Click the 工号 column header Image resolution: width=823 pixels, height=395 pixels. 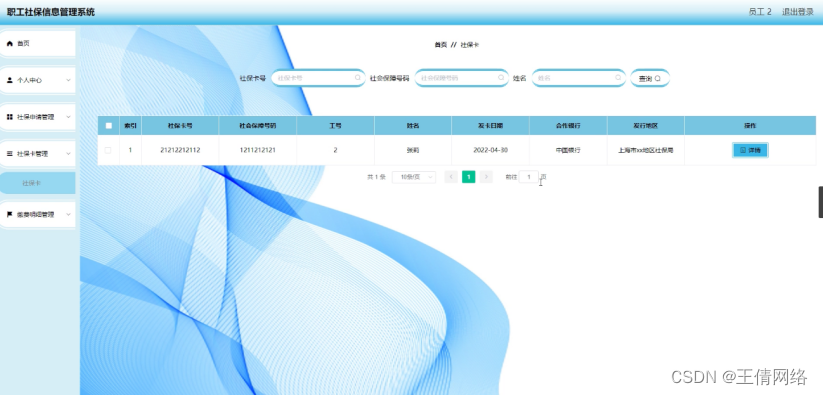point(335,126)
